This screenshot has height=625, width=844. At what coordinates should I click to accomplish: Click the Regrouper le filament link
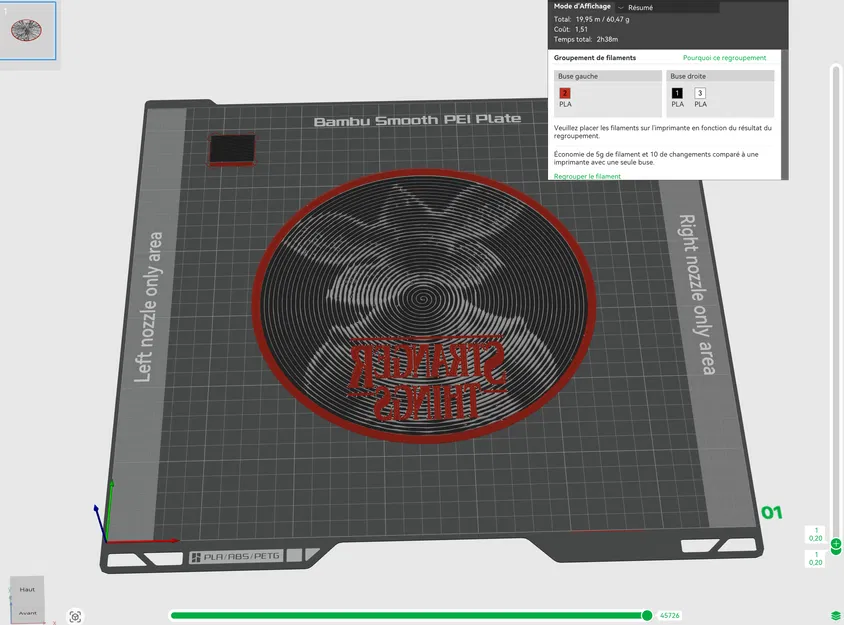click(x=587, y=176)
